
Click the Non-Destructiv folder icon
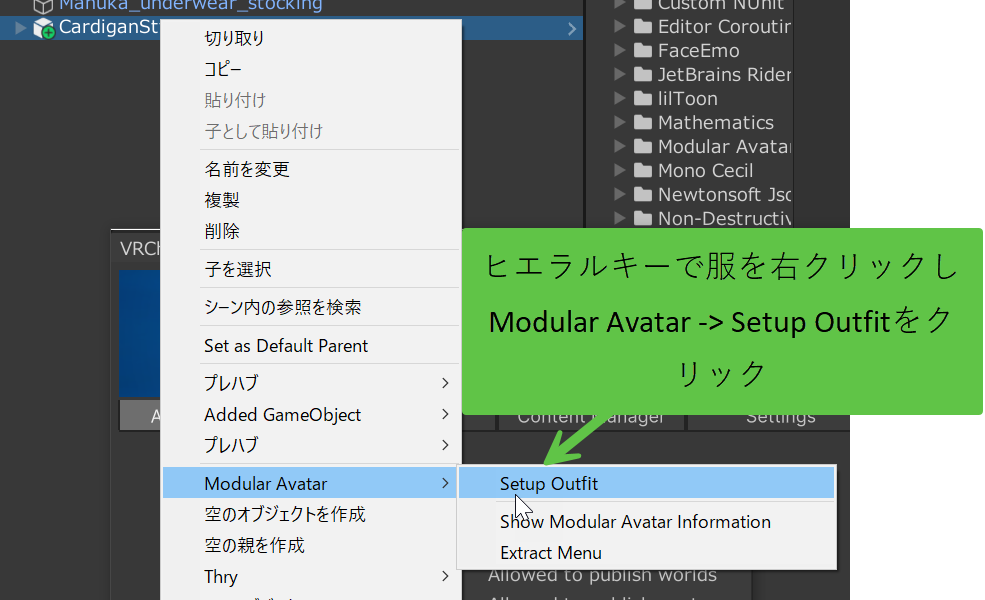pyautogui.click(x=643, y=218)
